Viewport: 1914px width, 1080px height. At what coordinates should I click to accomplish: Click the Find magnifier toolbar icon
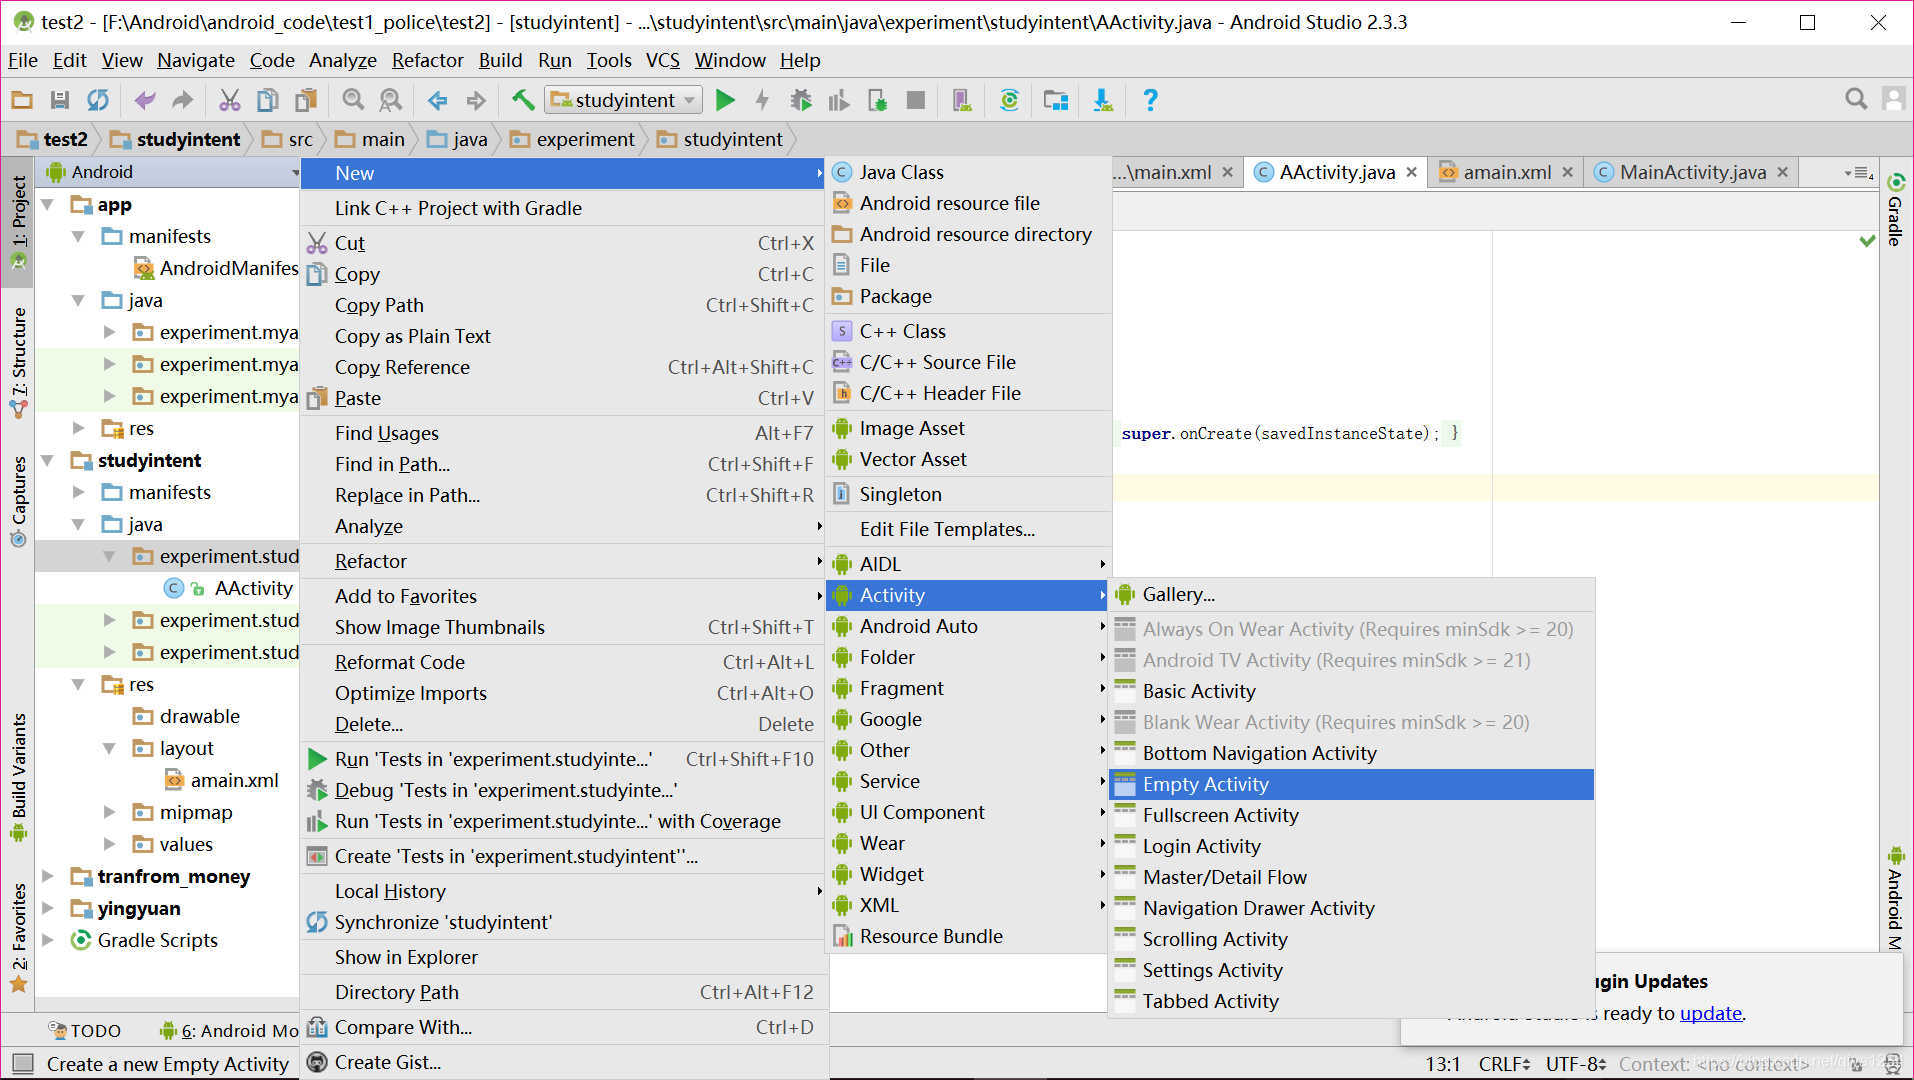click(353, 100)
